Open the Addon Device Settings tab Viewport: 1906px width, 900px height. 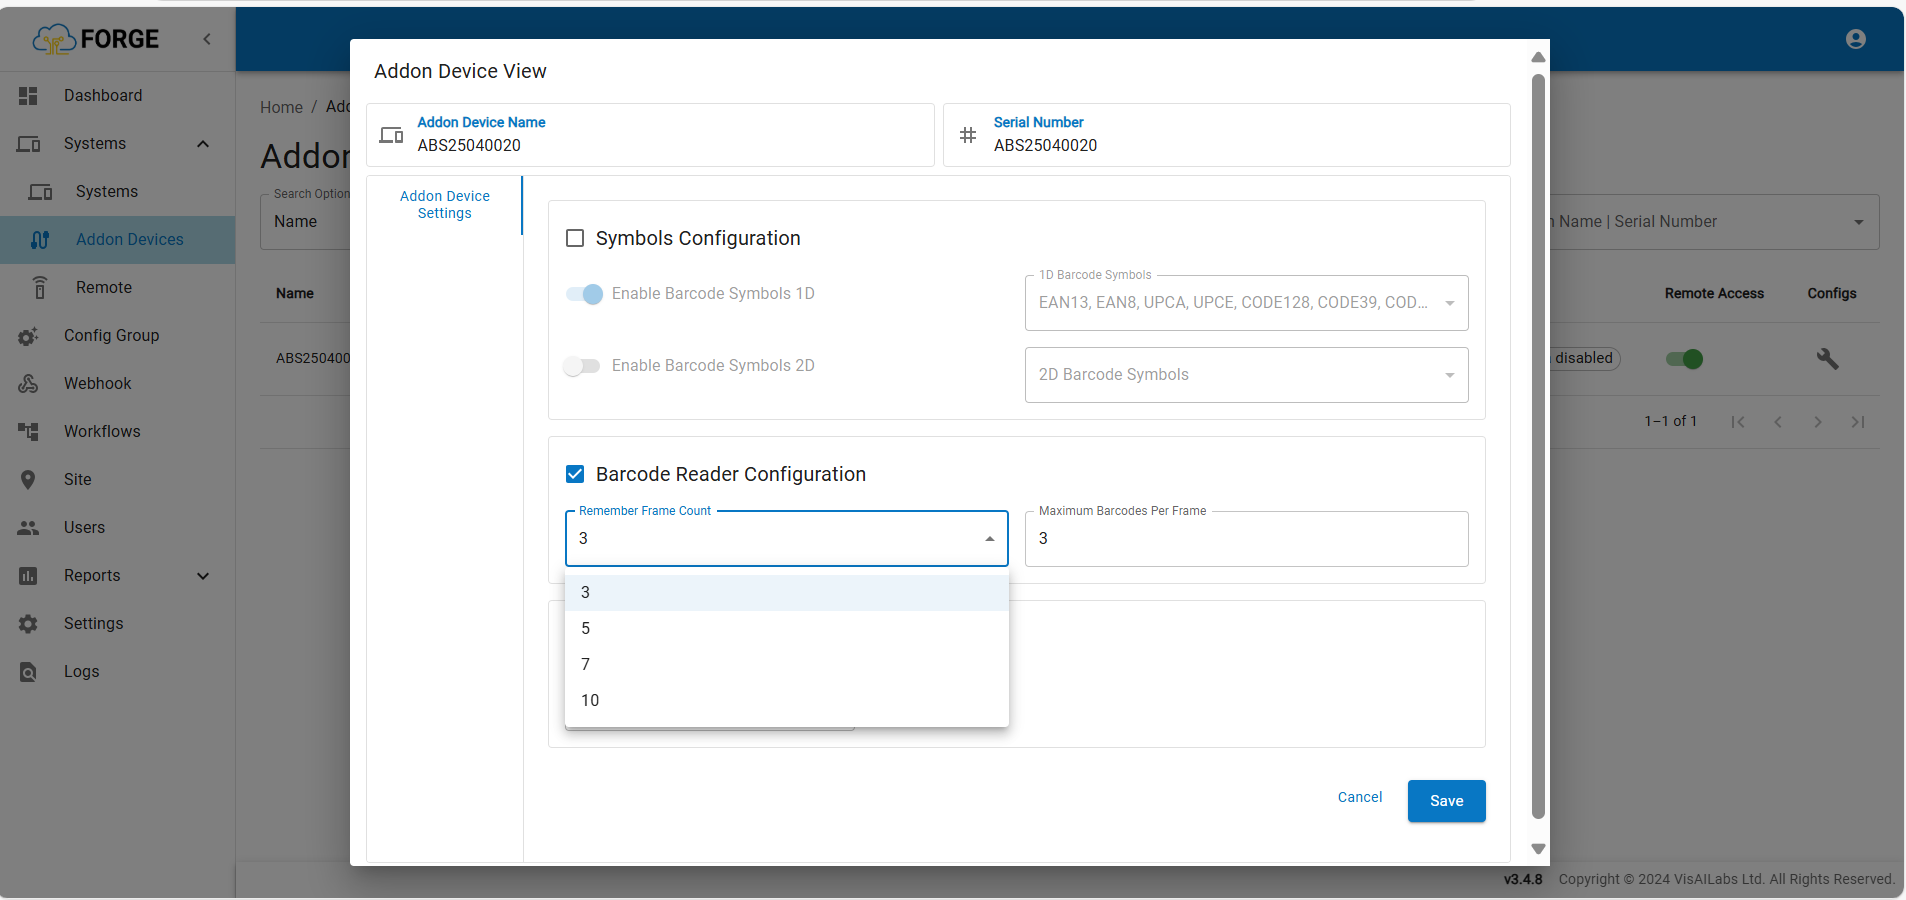tap(445, 205)
